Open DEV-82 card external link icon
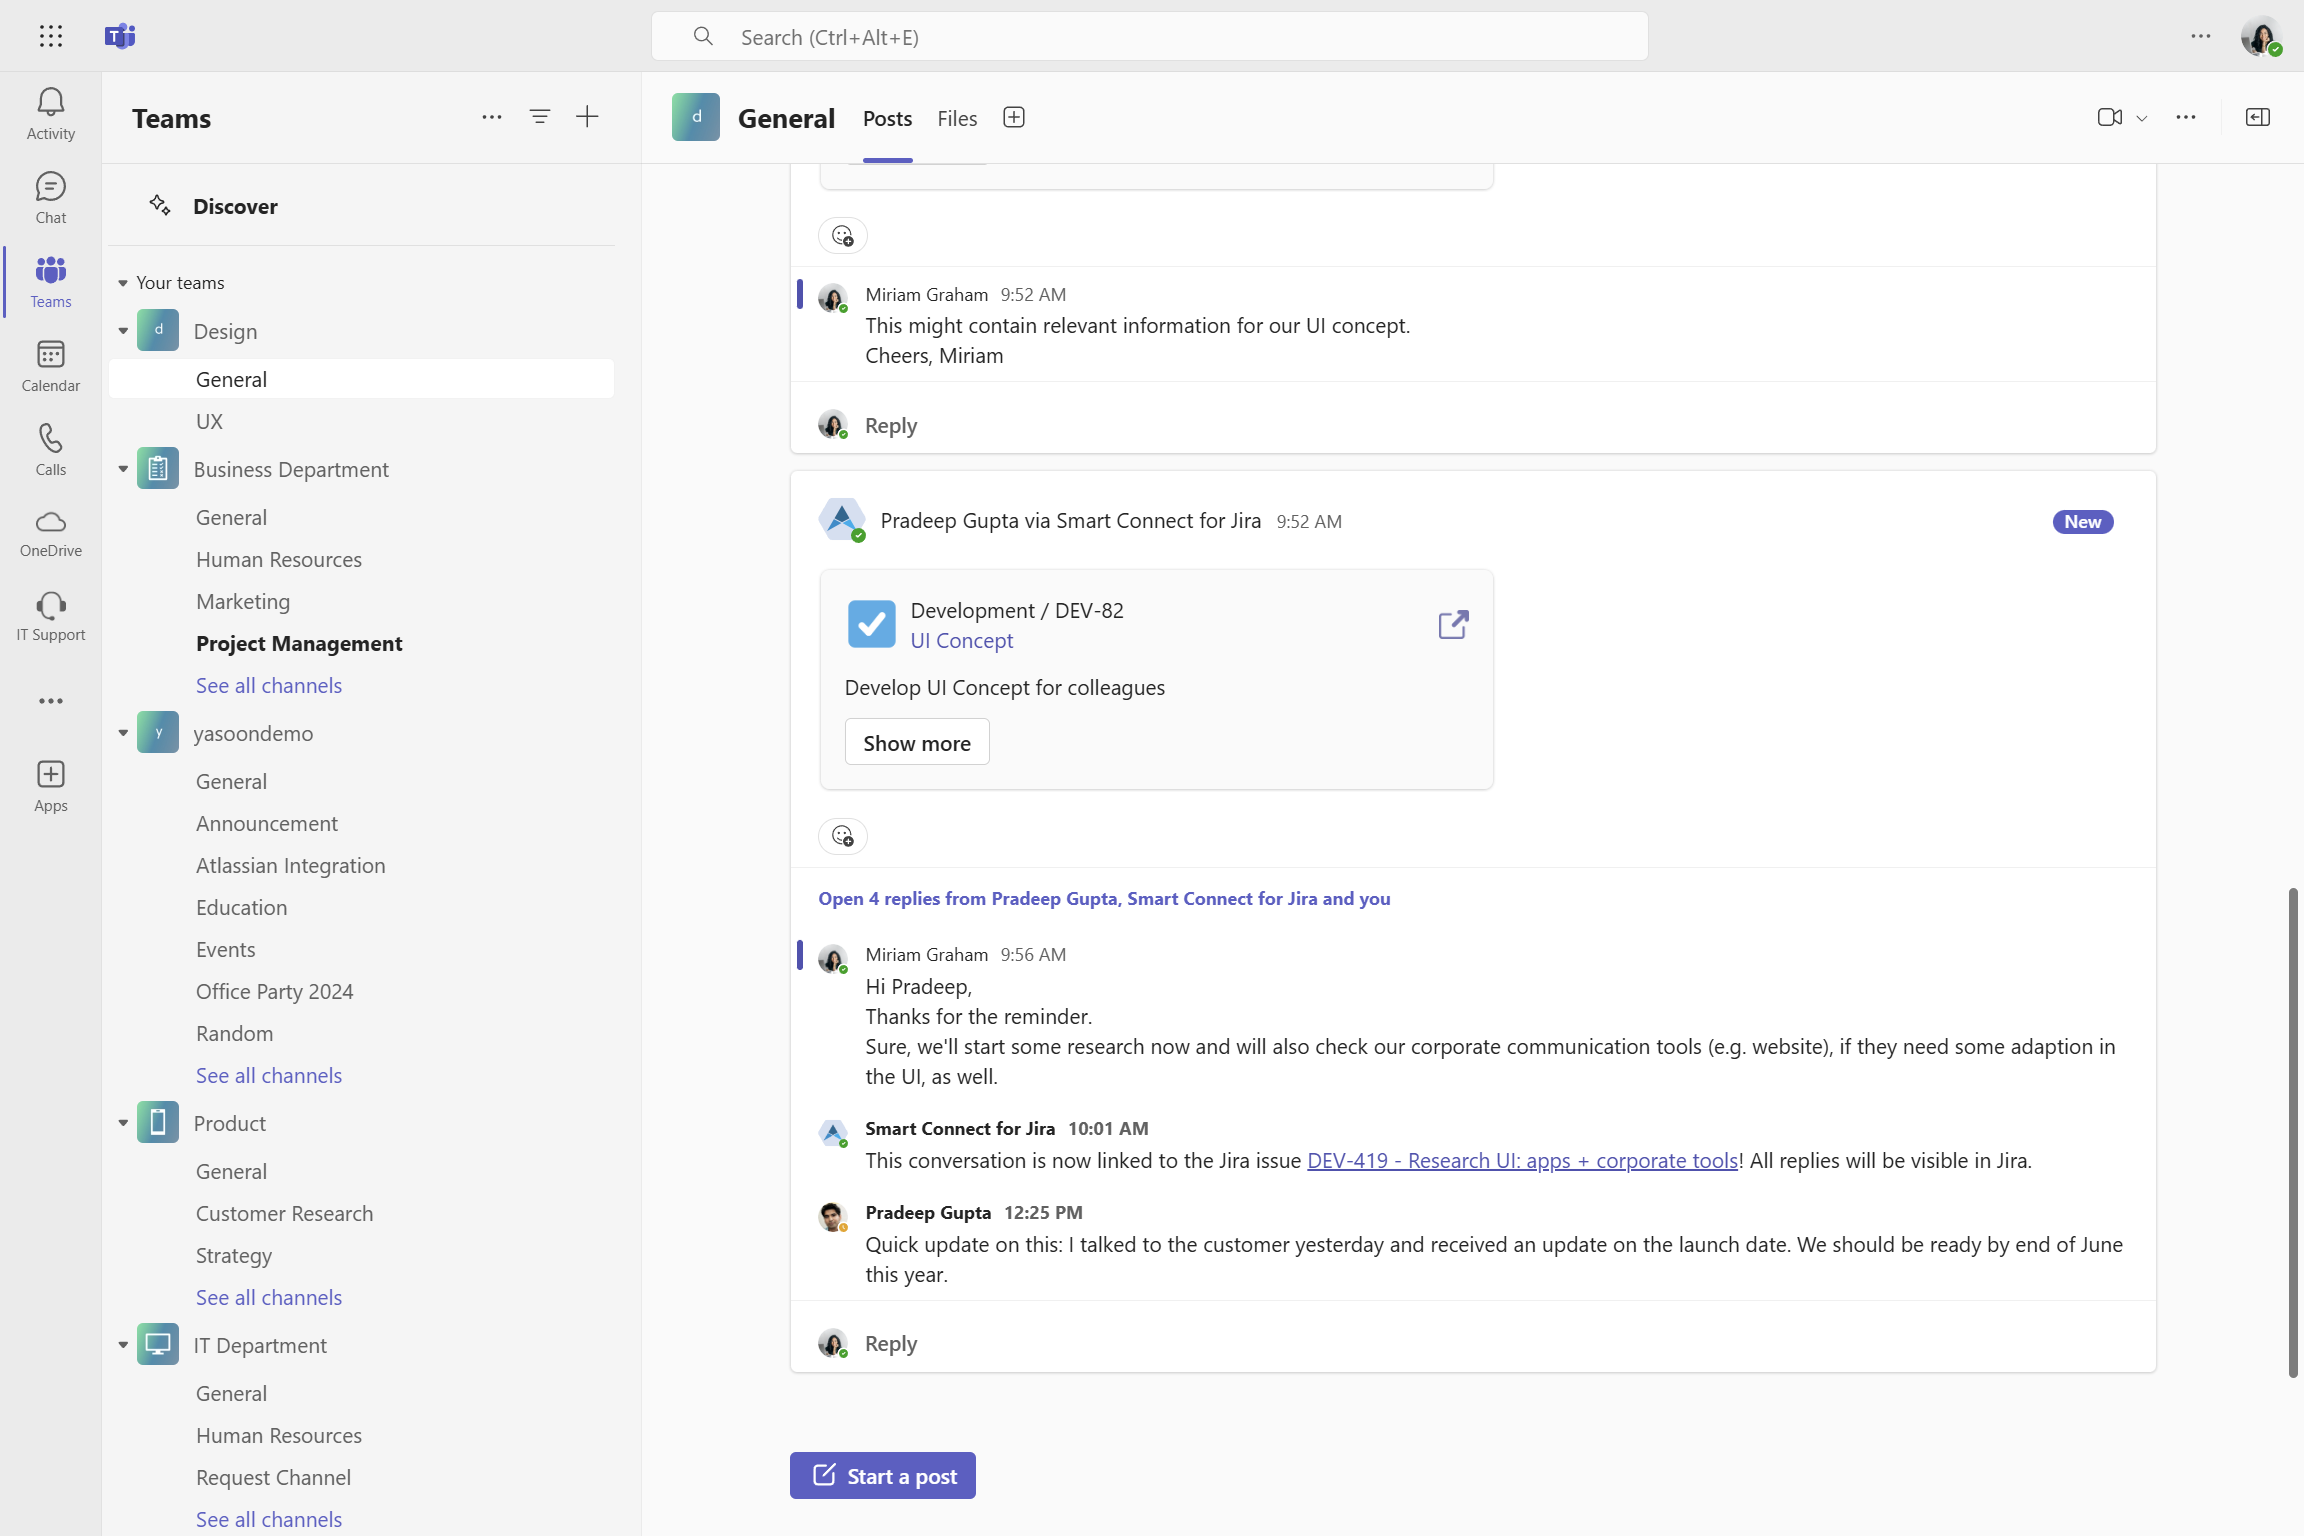The image size is (2304, 1536). [x=1452, y=625]
